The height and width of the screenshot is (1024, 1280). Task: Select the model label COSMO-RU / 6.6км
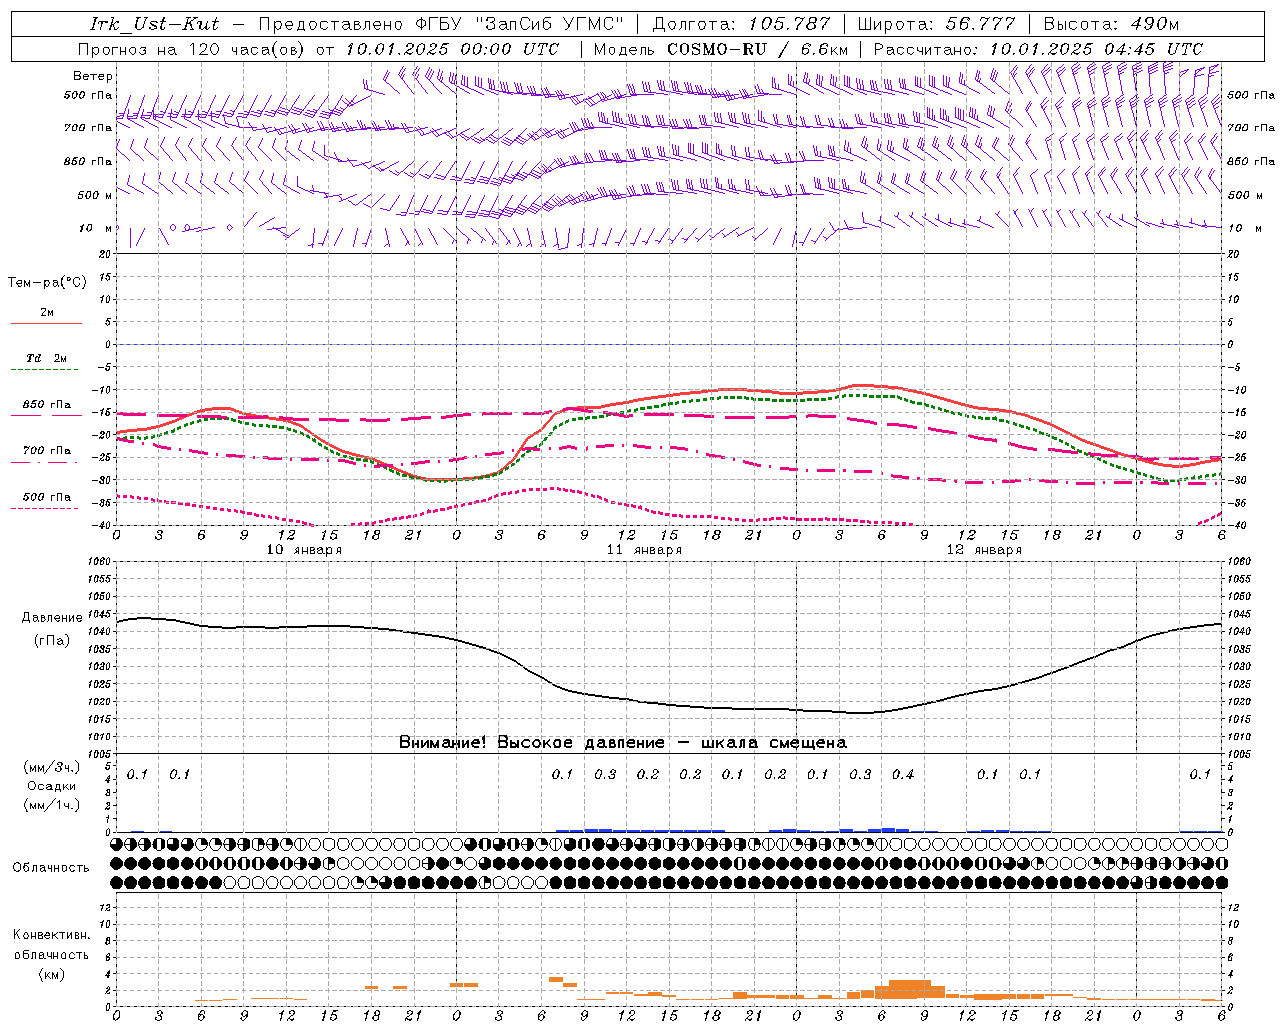758,48
